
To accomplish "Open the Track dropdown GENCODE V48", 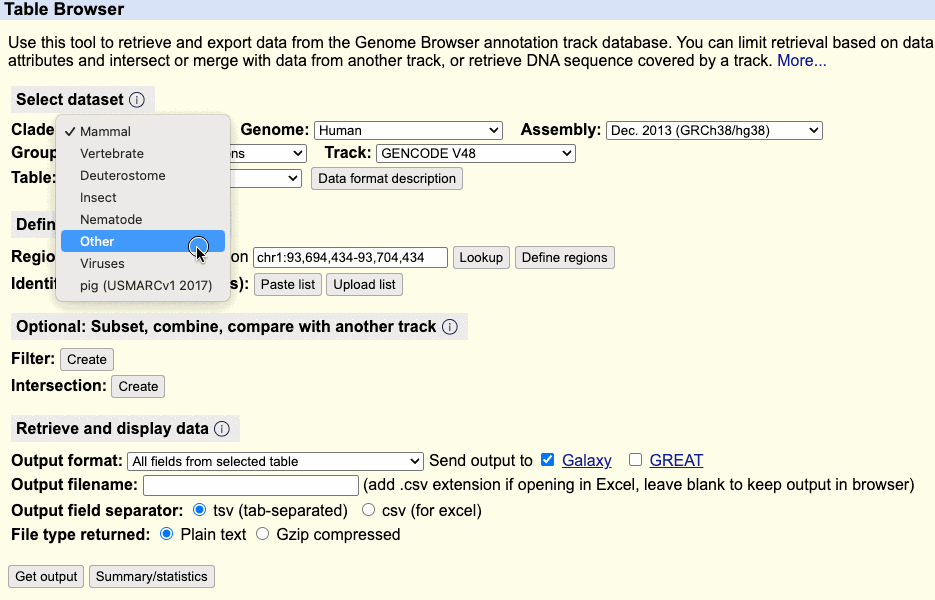I will tap(475, 153).
